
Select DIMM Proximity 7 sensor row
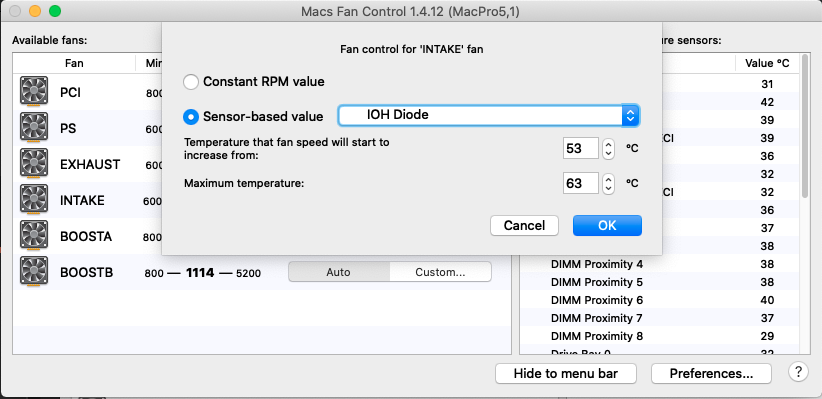[659, 318]
